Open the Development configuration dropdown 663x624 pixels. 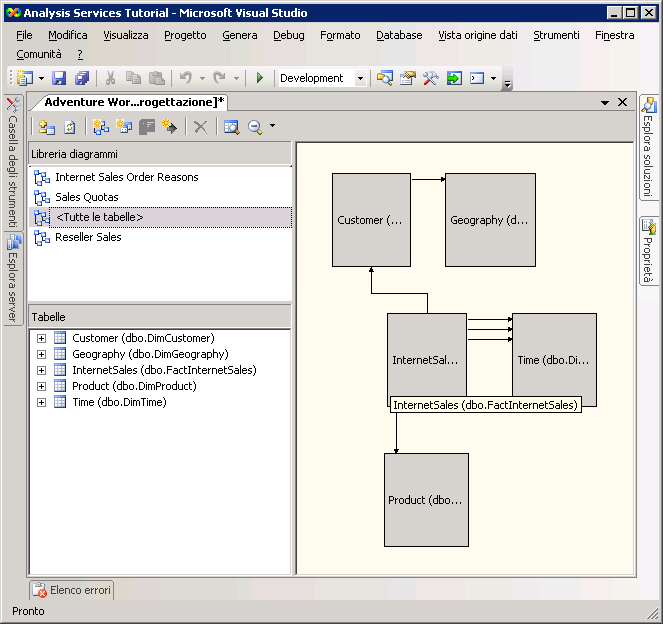pos(362,78)
